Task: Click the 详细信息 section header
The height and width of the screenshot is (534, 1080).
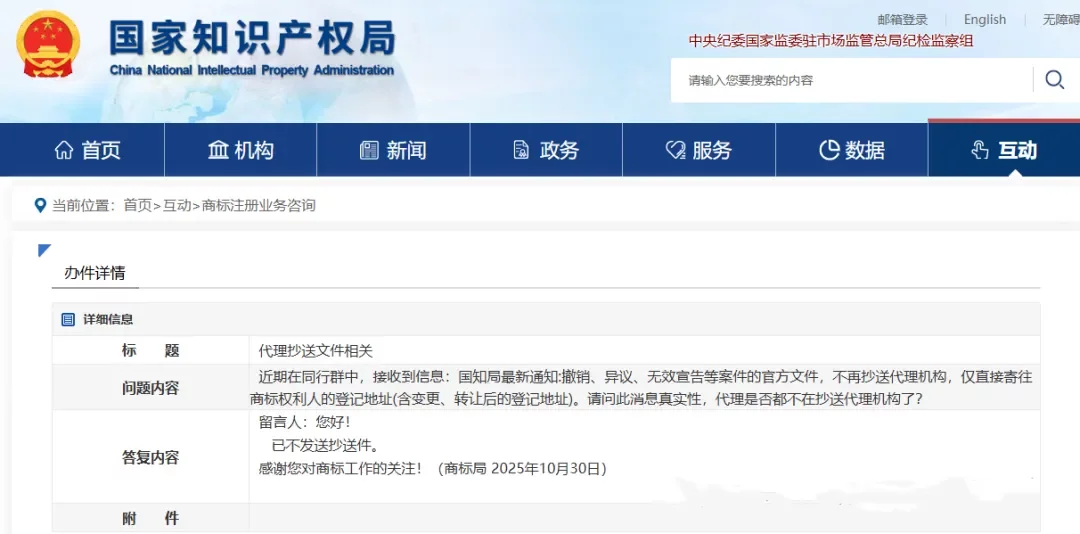Action: click(108, 319)
